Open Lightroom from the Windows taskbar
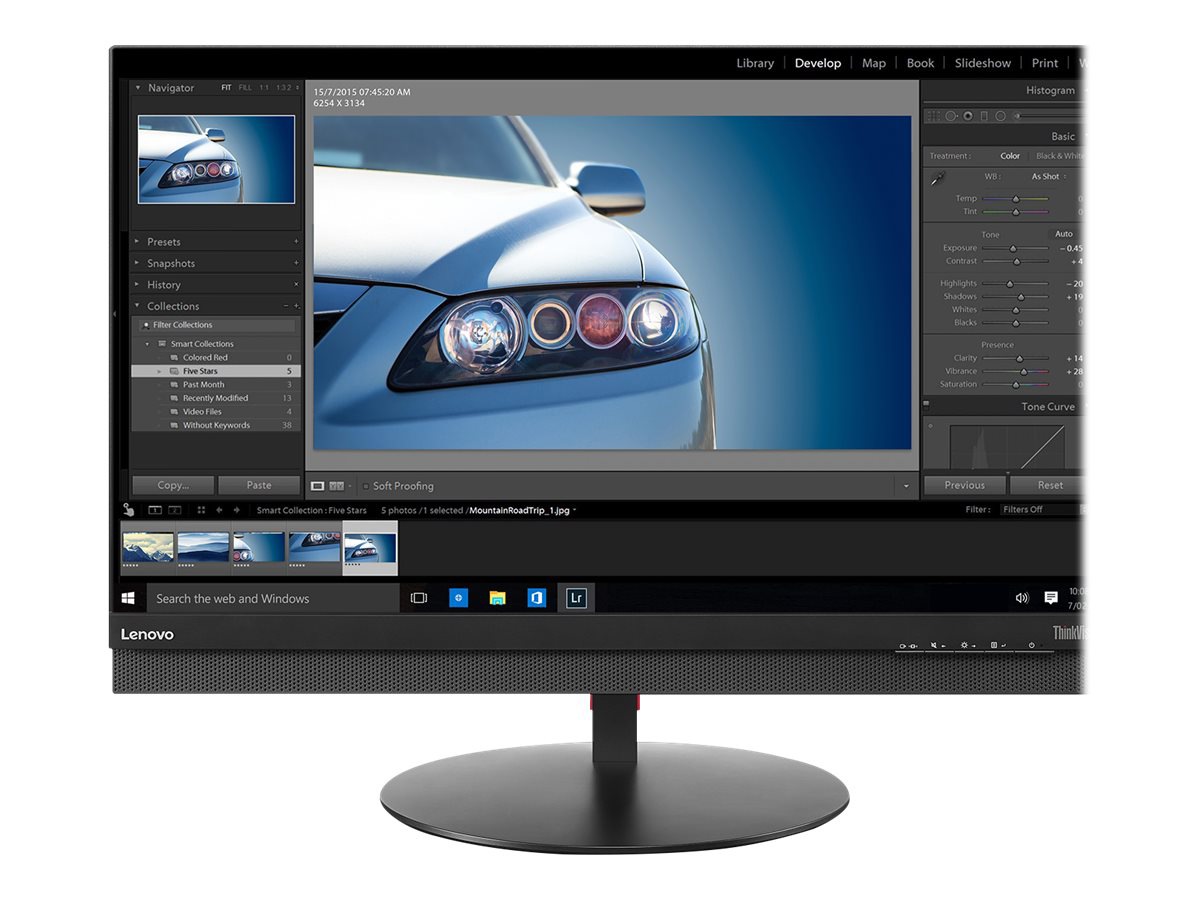The height and width of the screenshot is (900, 1200). (x=576, y=598)
